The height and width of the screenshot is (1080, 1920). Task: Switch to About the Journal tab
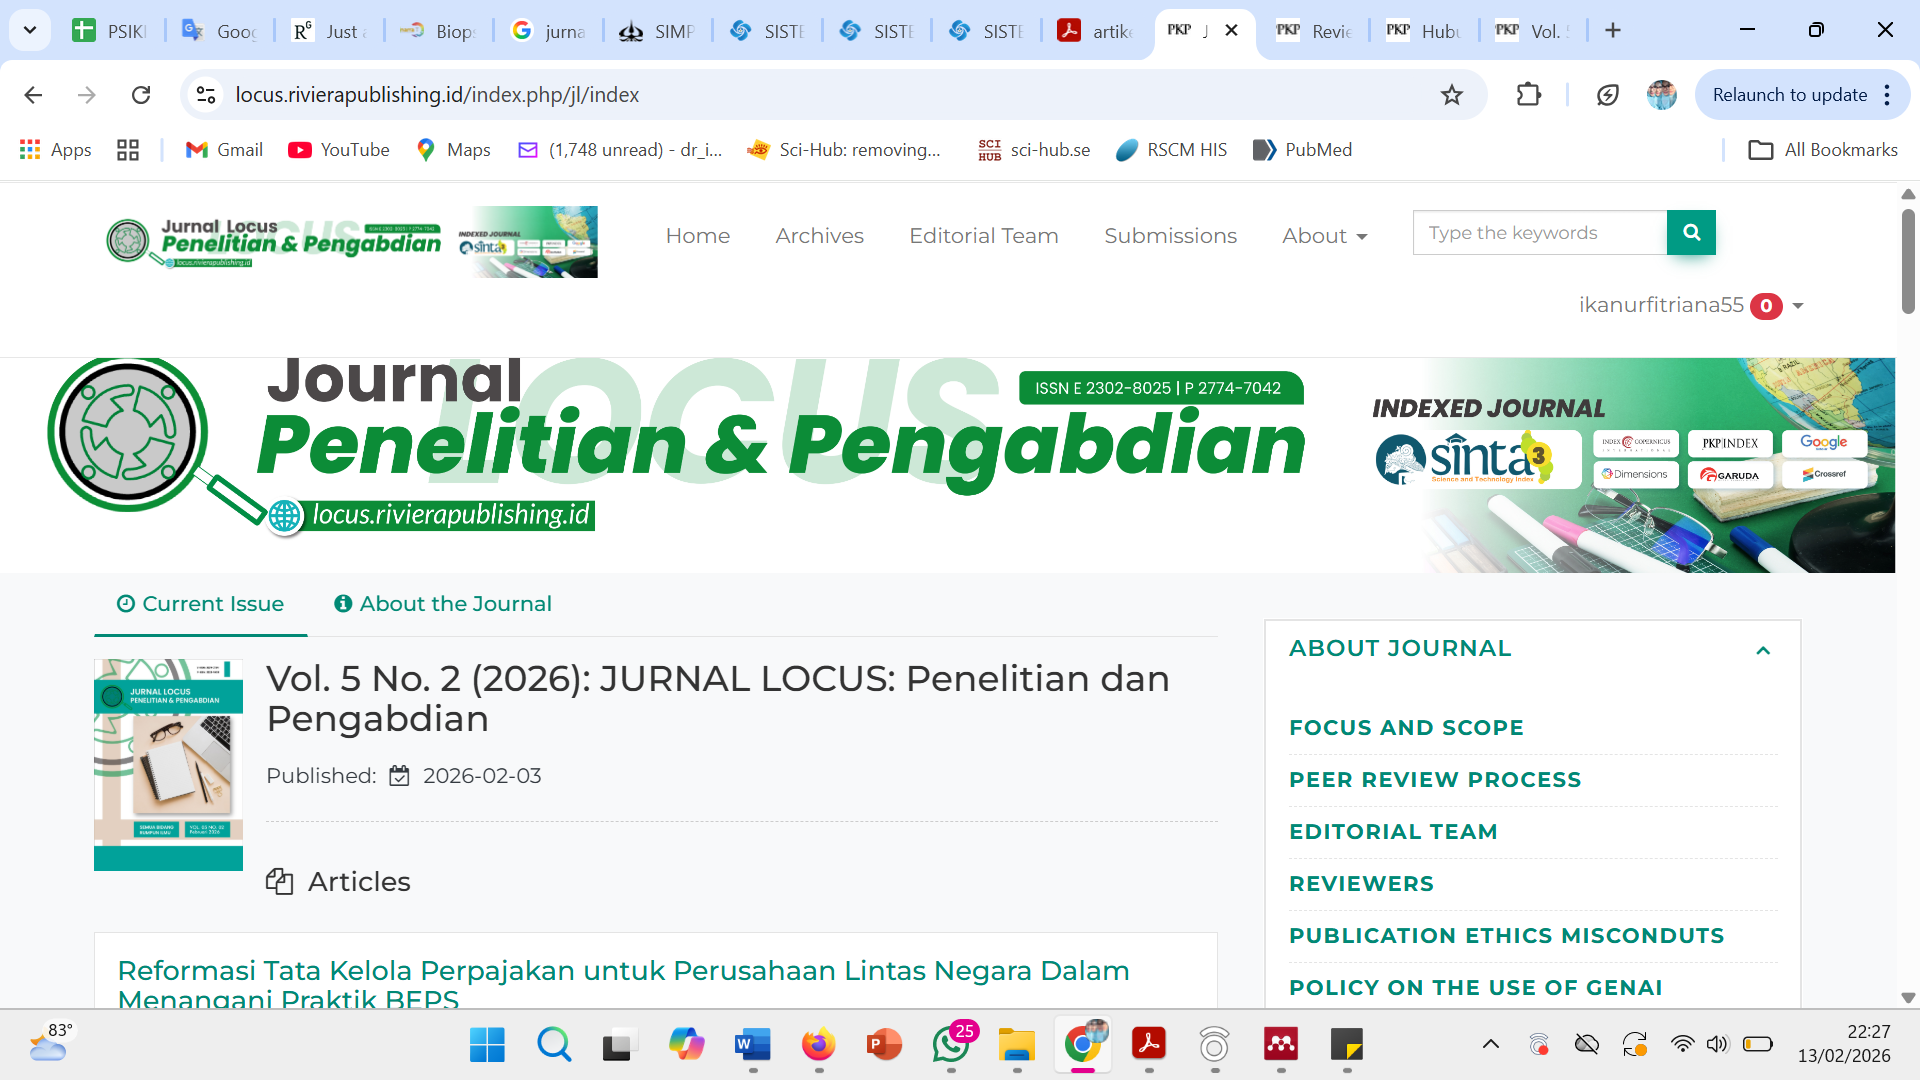[x=443, y=604]
